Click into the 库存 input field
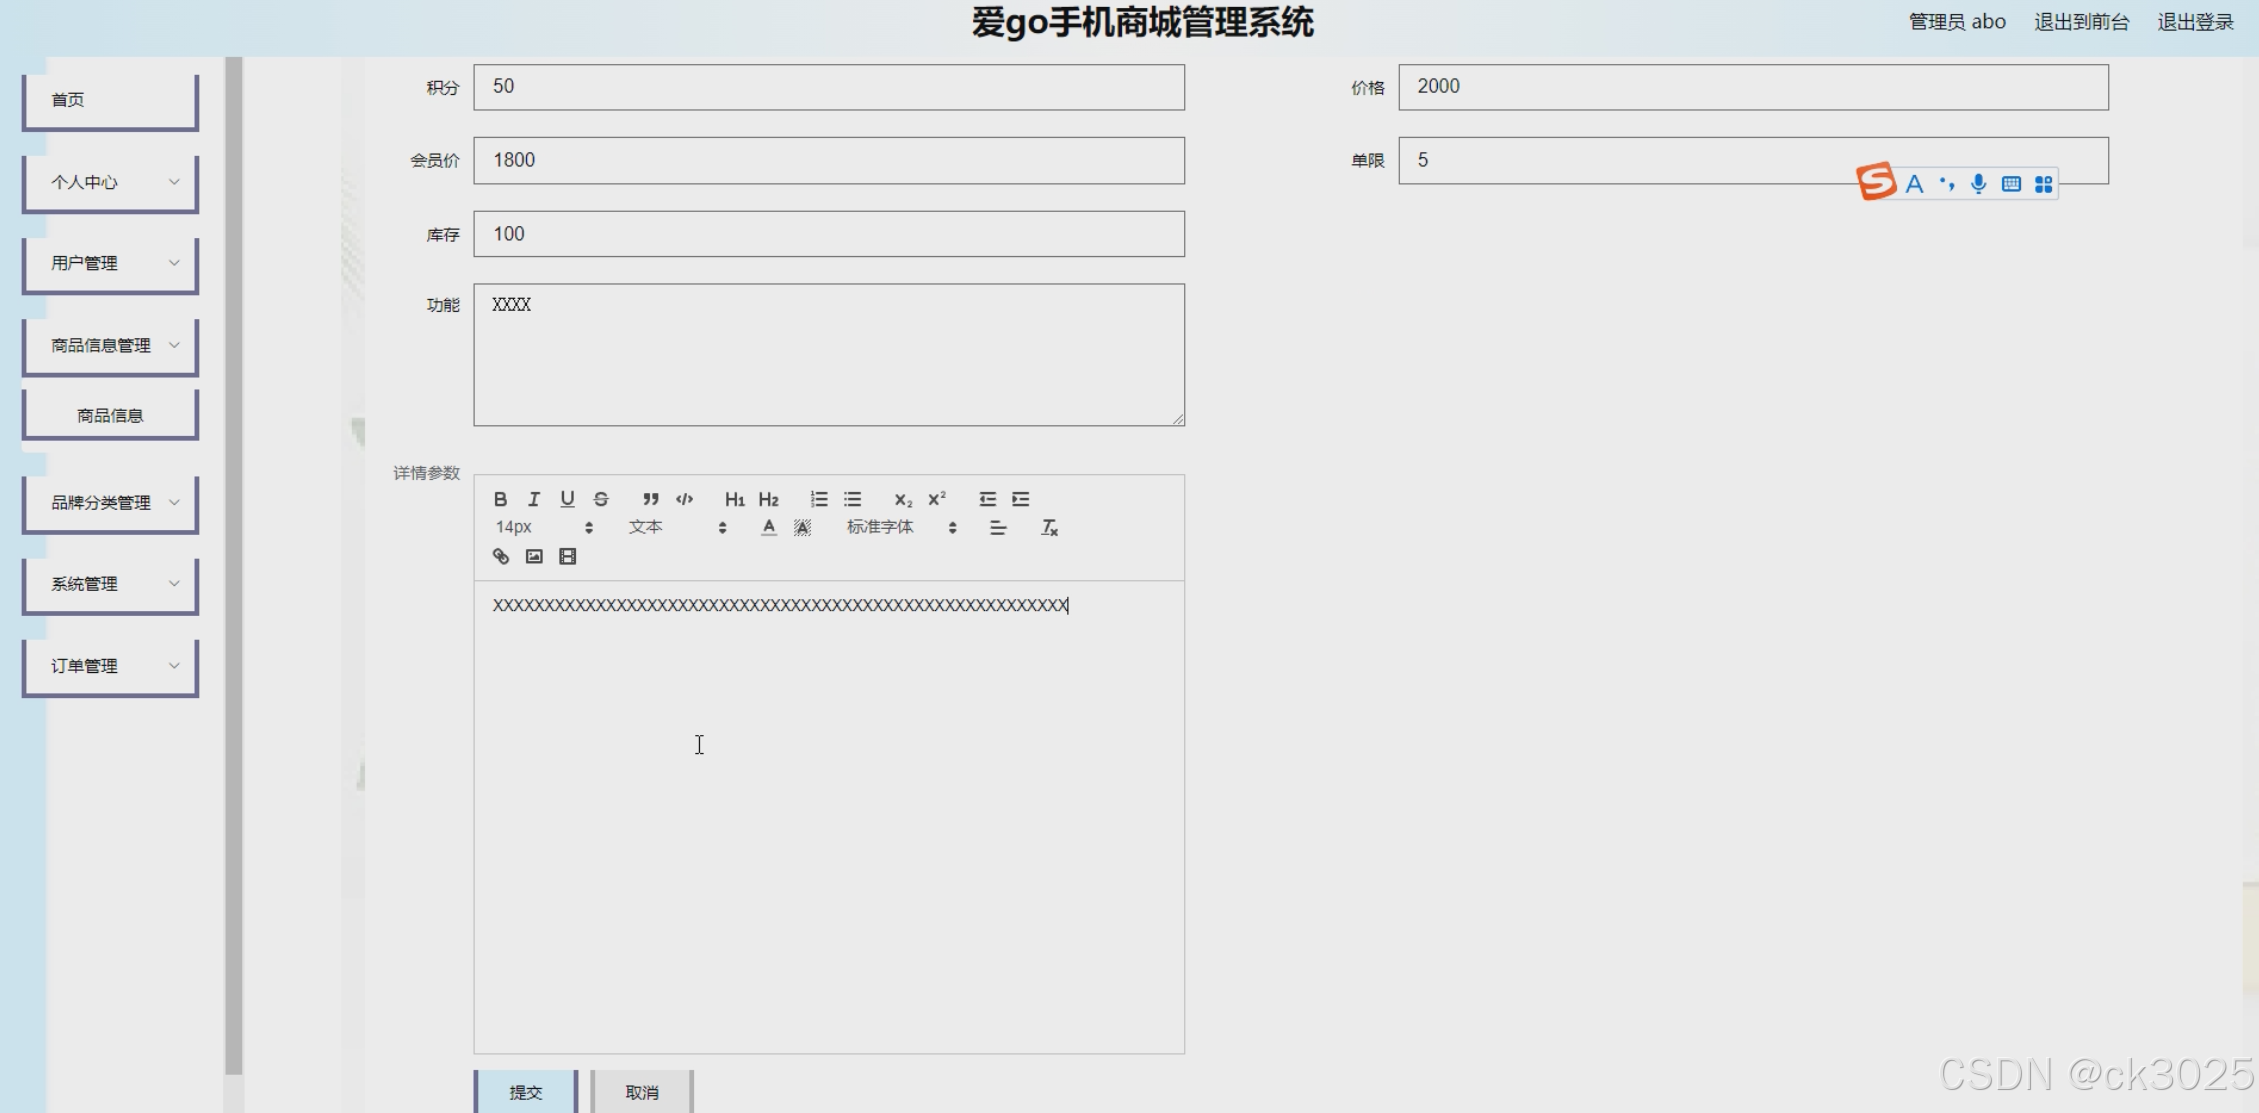Viewport: 2259px width, 1113px height. pos(828,234)
